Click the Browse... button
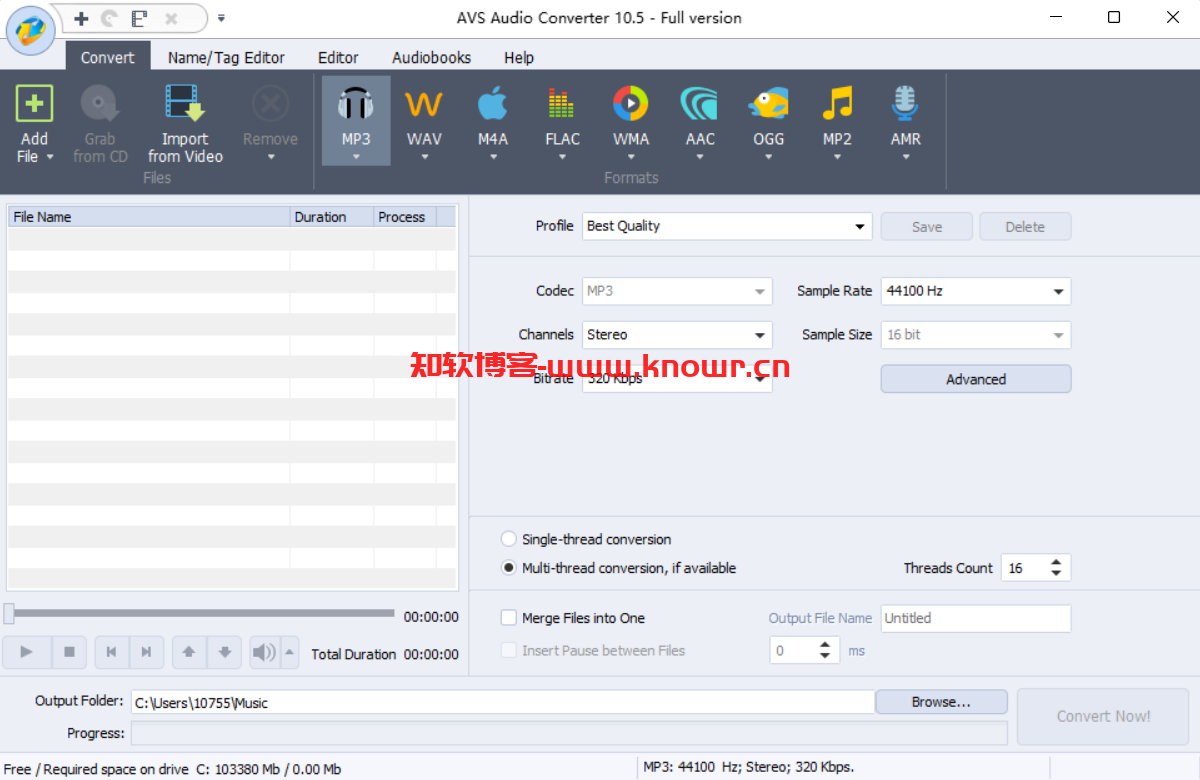 coord(941,702)
